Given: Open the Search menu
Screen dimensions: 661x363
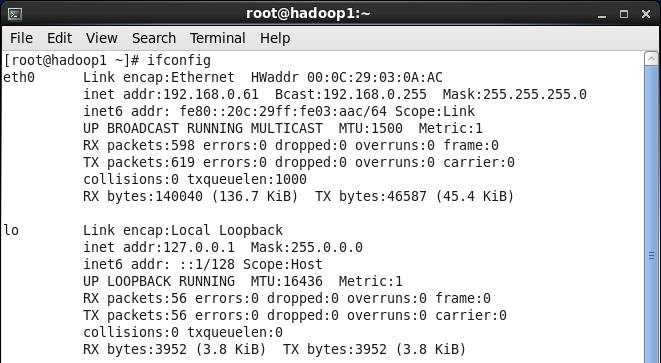Looking at the screenshot, I should tap(154, 38).
